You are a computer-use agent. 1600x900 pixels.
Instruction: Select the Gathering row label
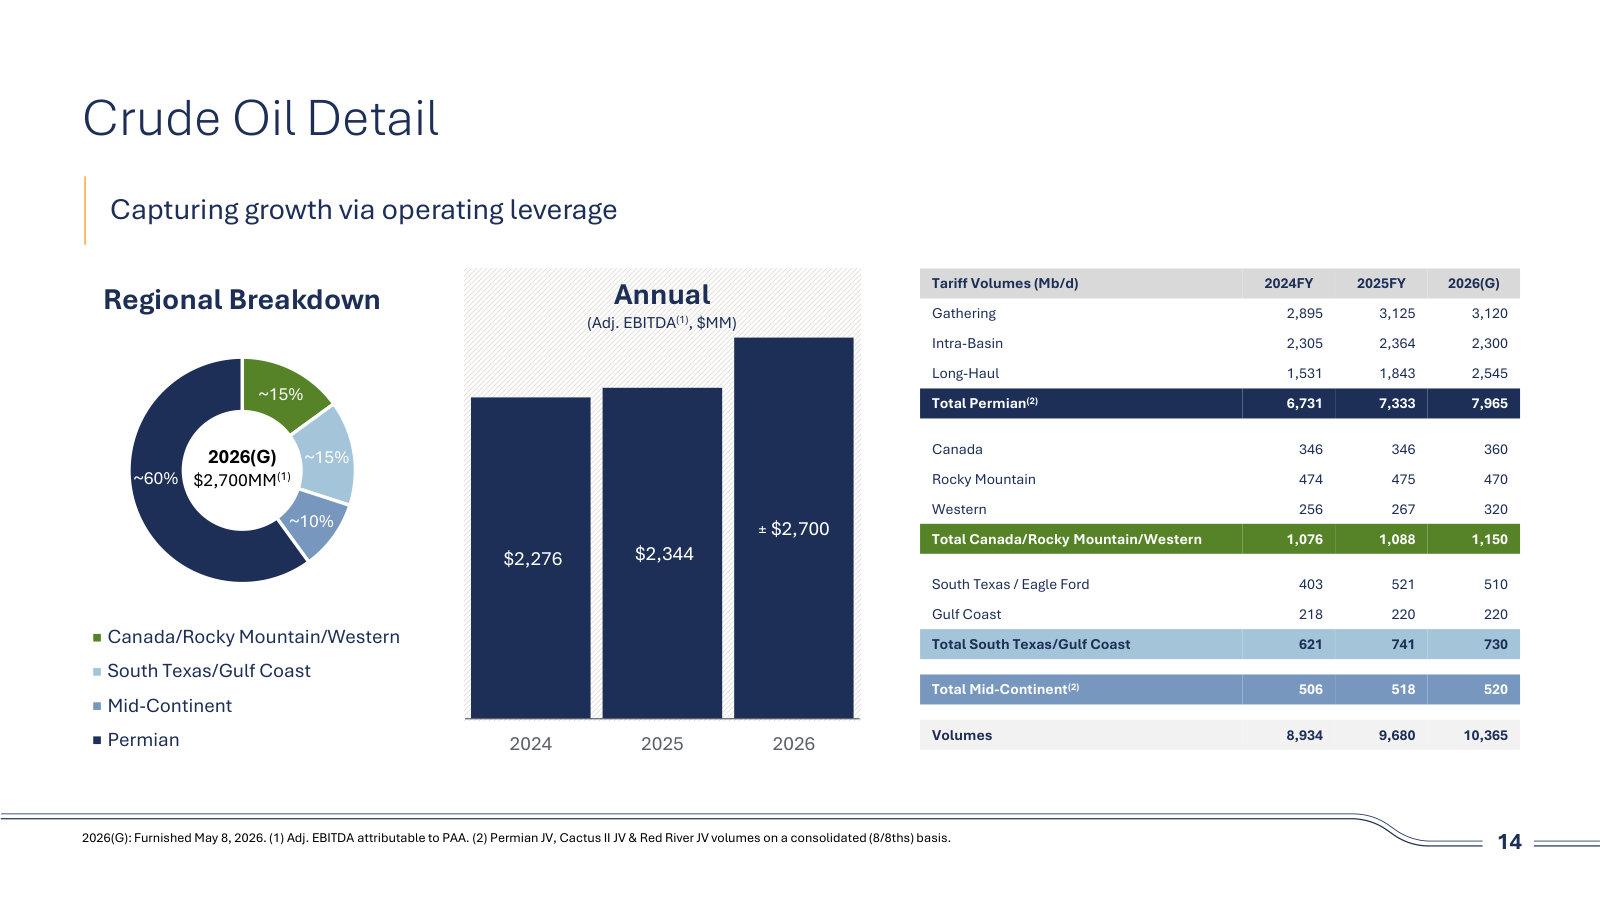point(964,313)
